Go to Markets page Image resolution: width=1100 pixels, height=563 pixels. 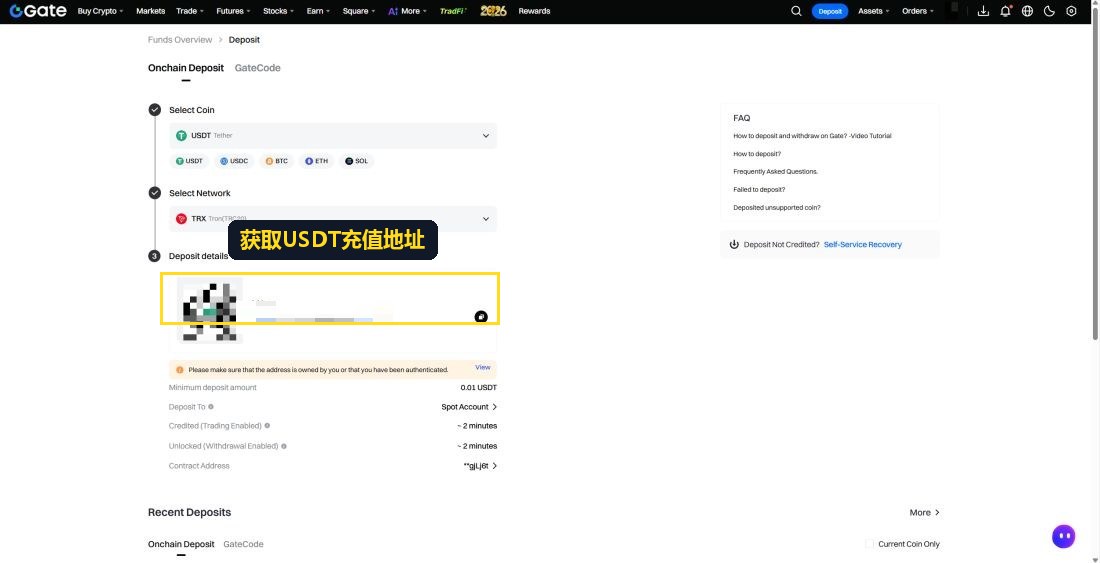point(151,11)
